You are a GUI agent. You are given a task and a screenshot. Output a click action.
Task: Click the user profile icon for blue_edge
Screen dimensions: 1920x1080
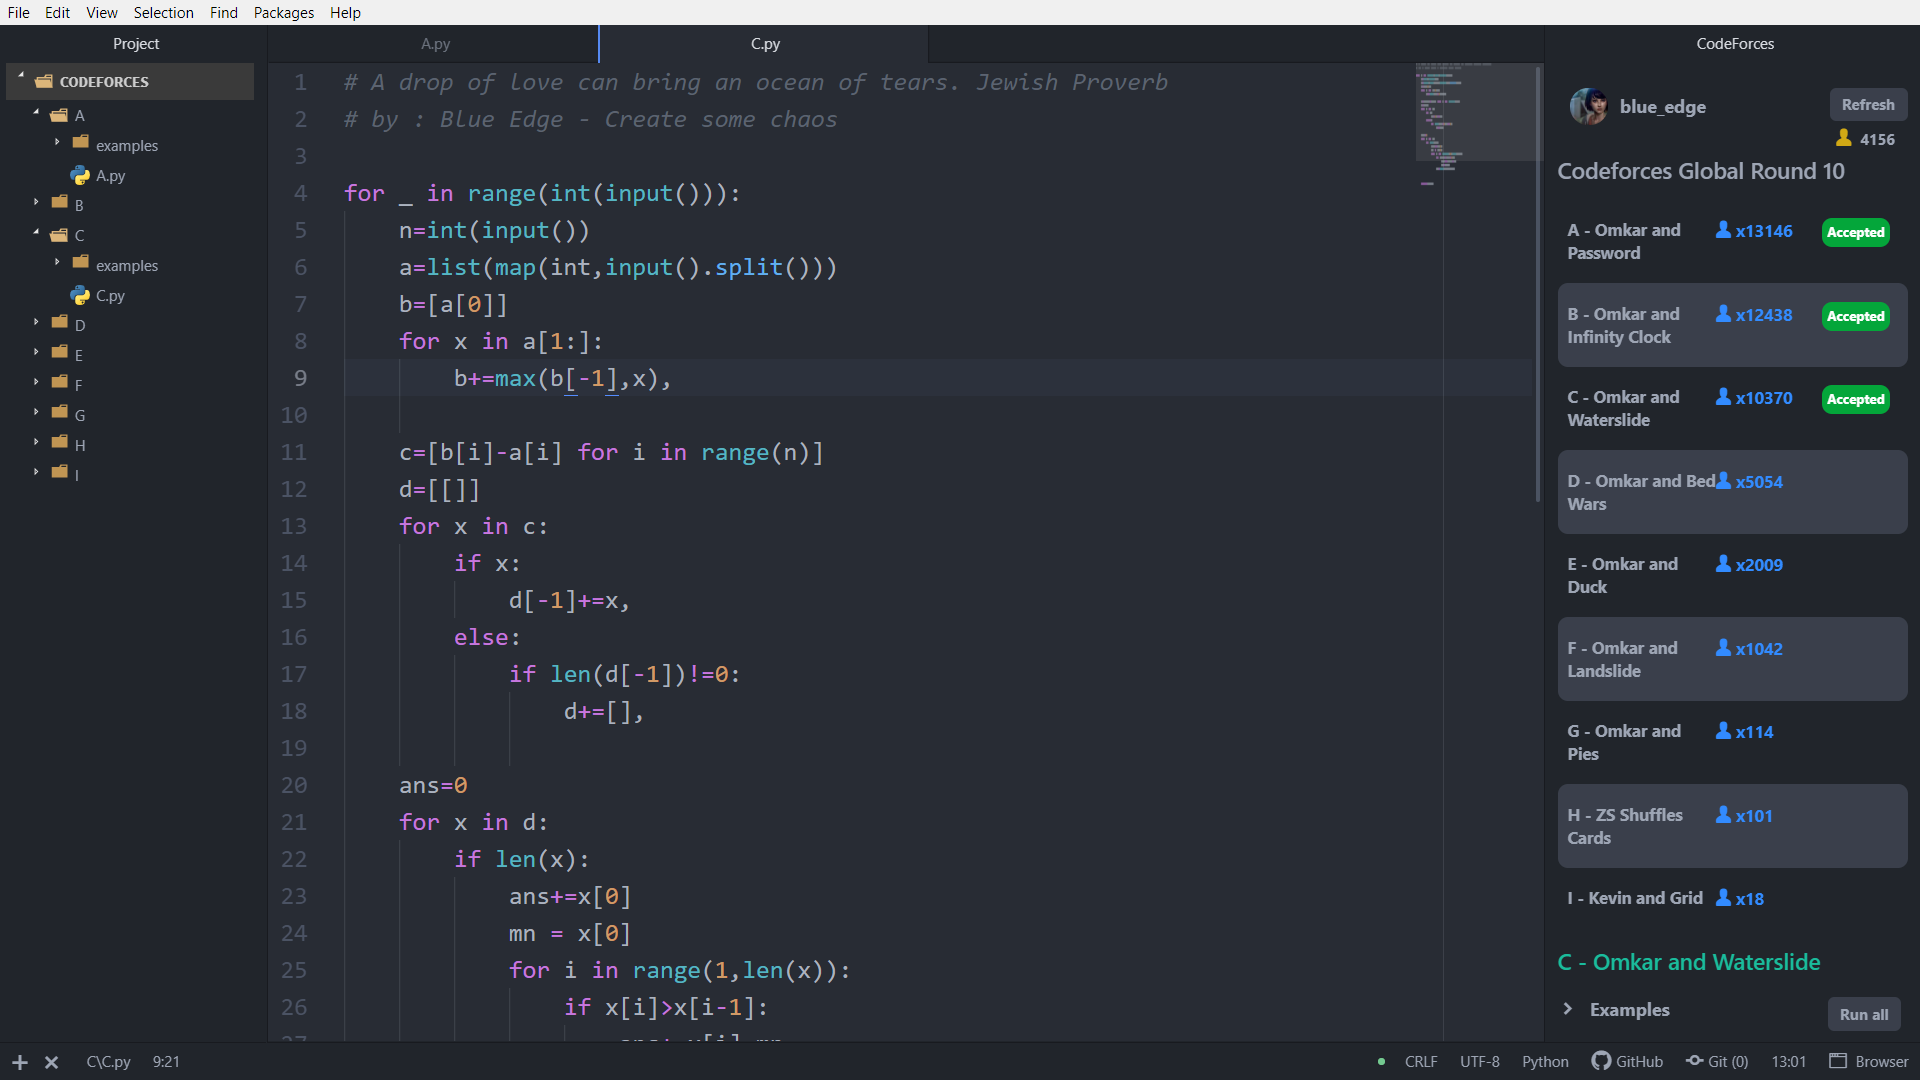click(1588, 107)
